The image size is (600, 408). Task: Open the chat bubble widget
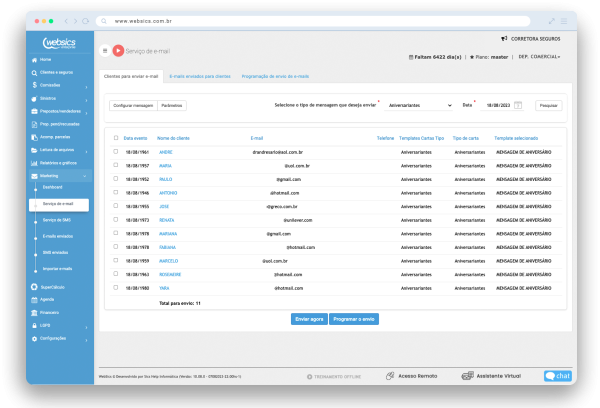pos(558,376)
